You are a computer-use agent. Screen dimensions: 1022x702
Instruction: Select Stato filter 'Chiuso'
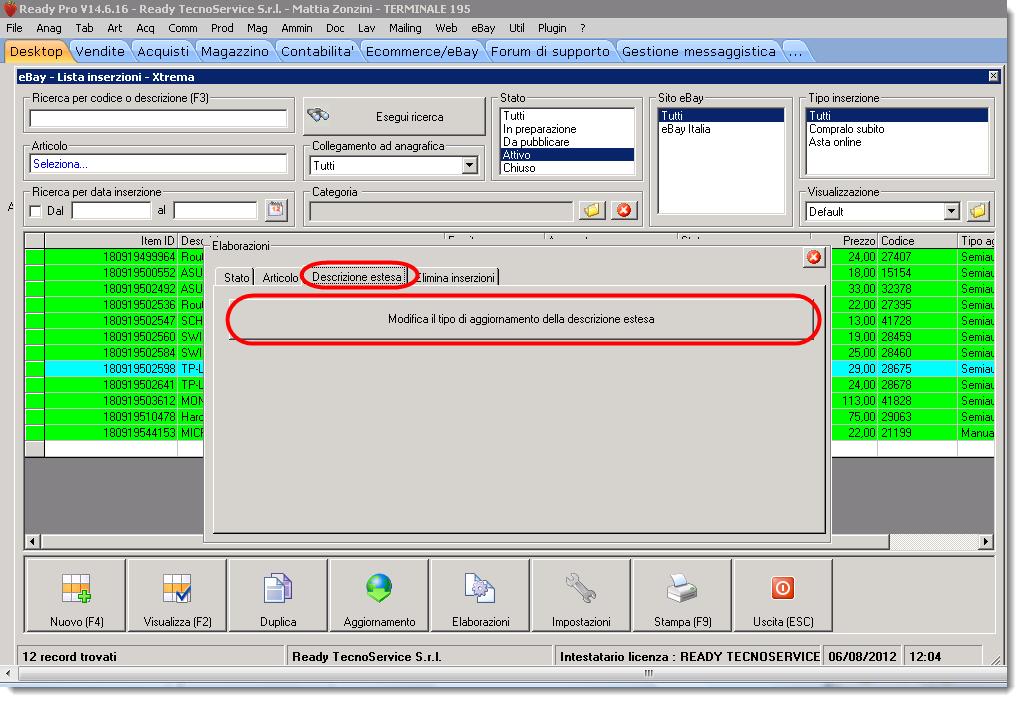click(567, 168)
